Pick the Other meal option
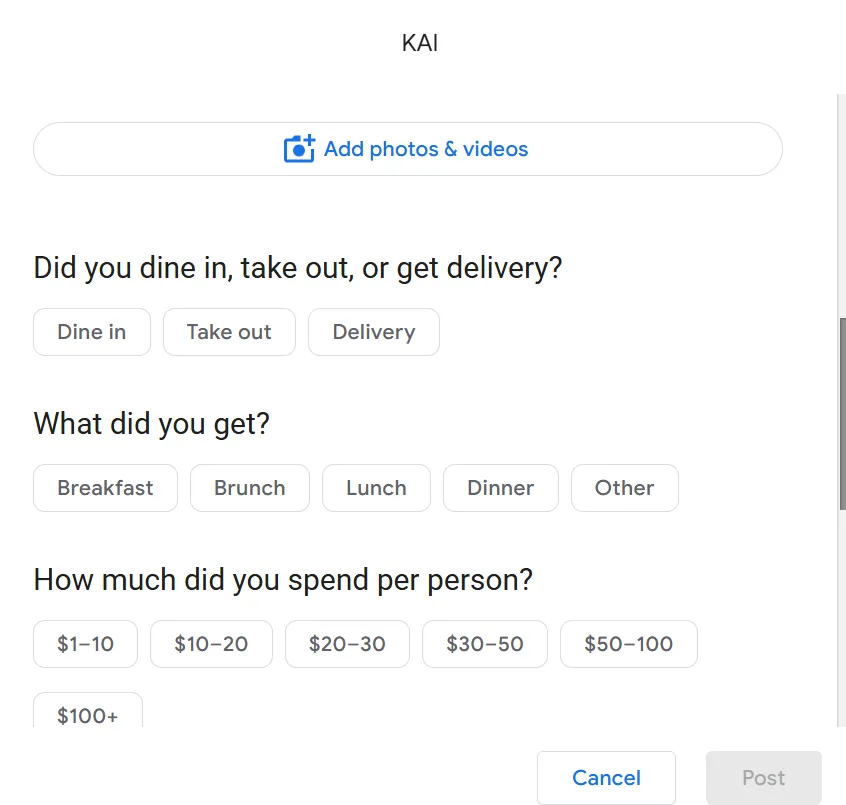The width and height of the screenshot is (846, 805). pyautogui.click(x=624, y=488)
